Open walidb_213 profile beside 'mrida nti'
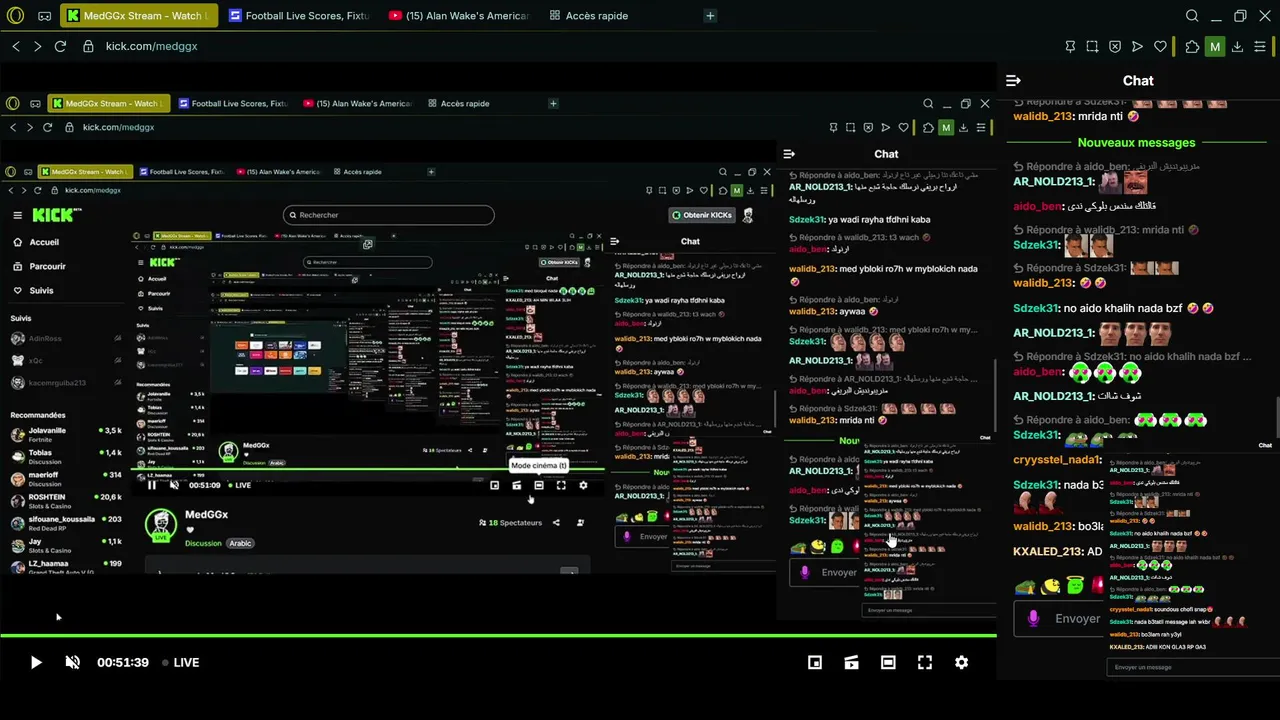Image resolution: width=1280 pixels, height=720 pixels. (1043, 116)
